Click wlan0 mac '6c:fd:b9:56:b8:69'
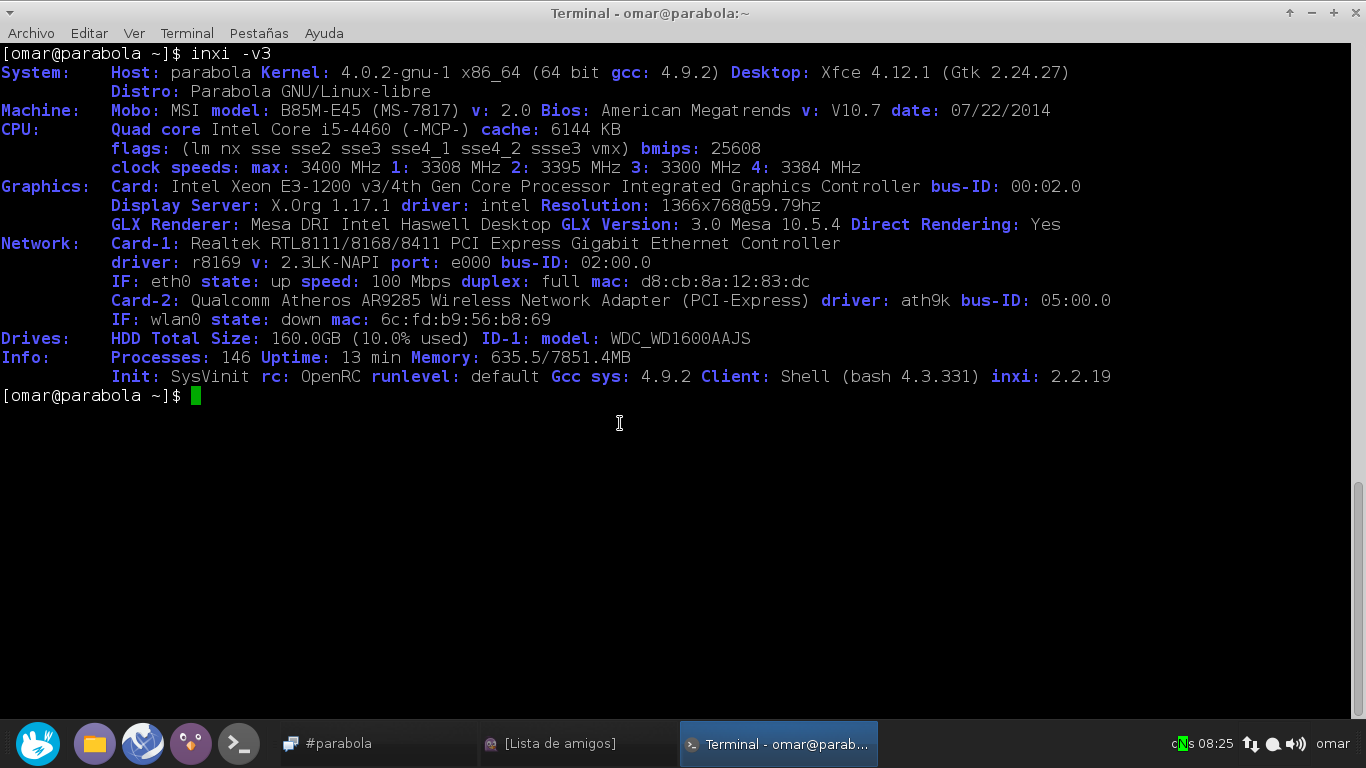 pyautogui.click(x=466, y=320)
